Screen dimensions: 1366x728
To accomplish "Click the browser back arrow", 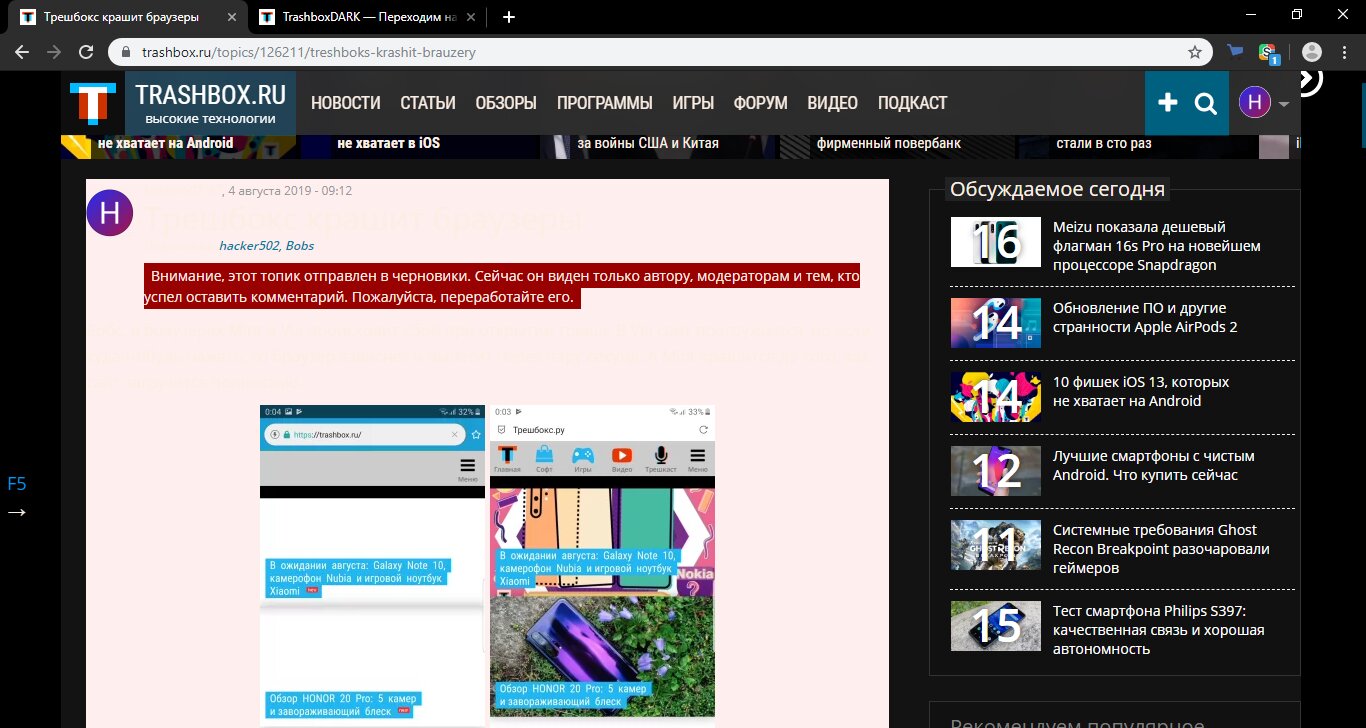I will tap(22, 52).
